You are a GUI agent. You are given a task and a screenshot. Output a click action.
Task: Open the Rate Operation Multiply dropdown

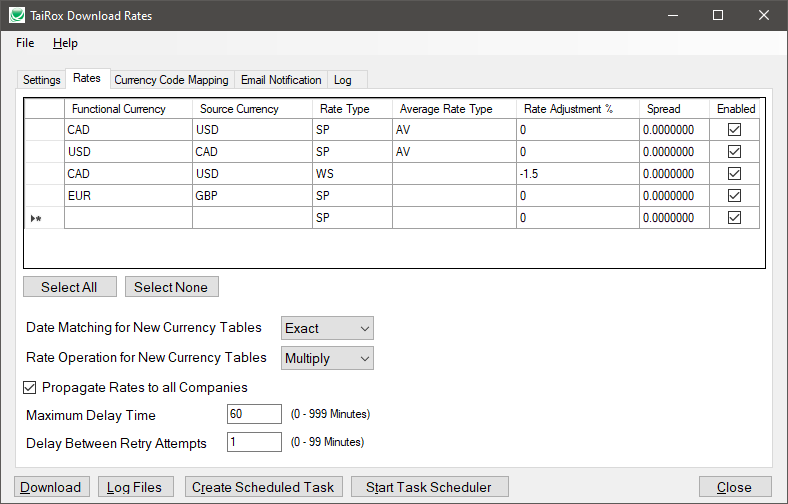327,358
